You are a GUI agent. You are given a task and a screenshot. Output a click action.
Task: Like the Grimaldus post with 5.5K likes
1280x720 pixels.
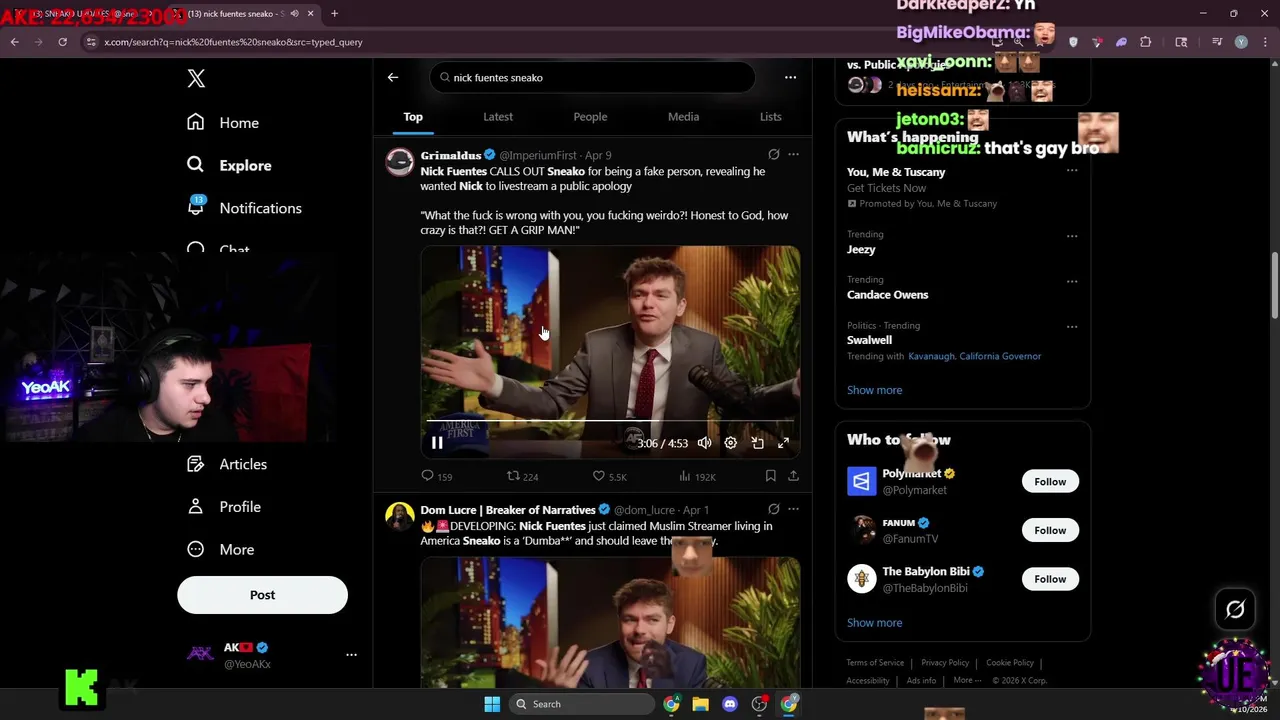[610, 476]
